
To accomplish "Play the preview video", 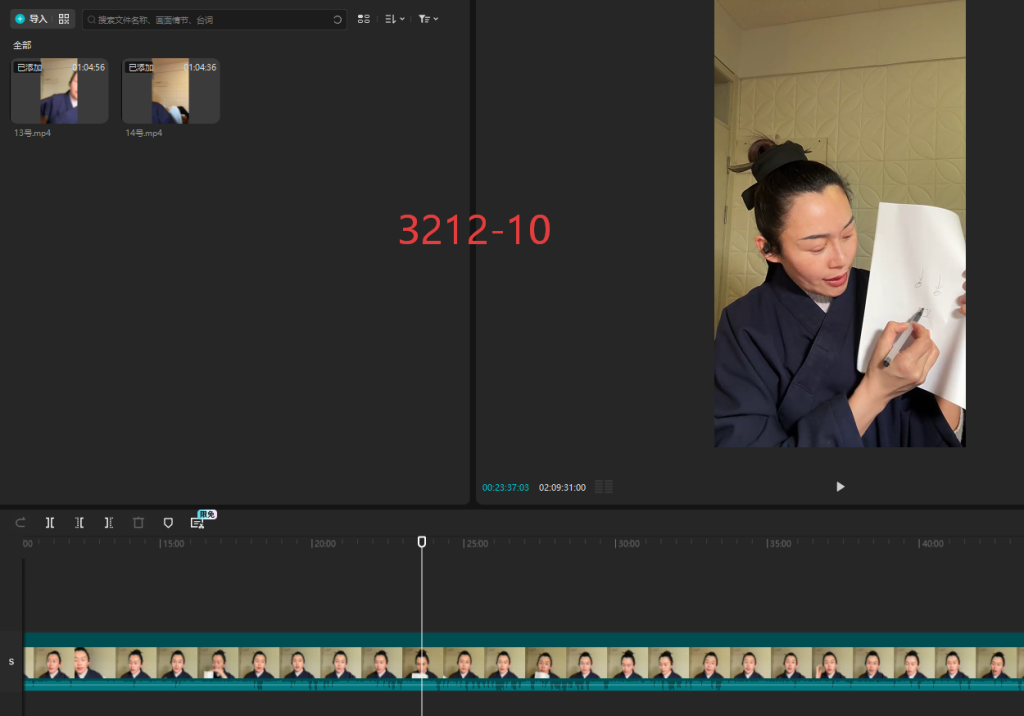I will pyautogui.click(x=840, y=487).
